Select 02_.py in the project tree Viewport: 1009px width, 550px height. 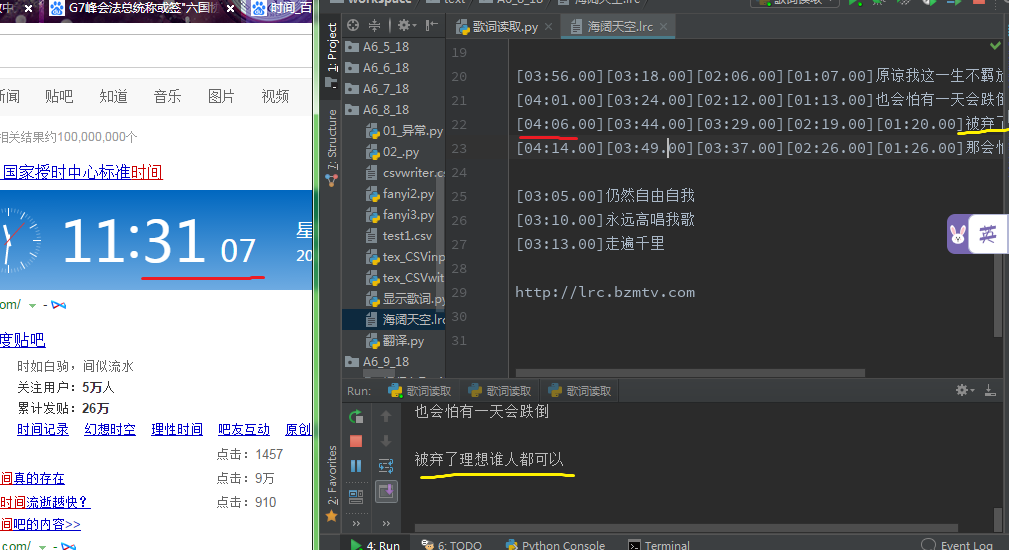click(x=393, y=152)
